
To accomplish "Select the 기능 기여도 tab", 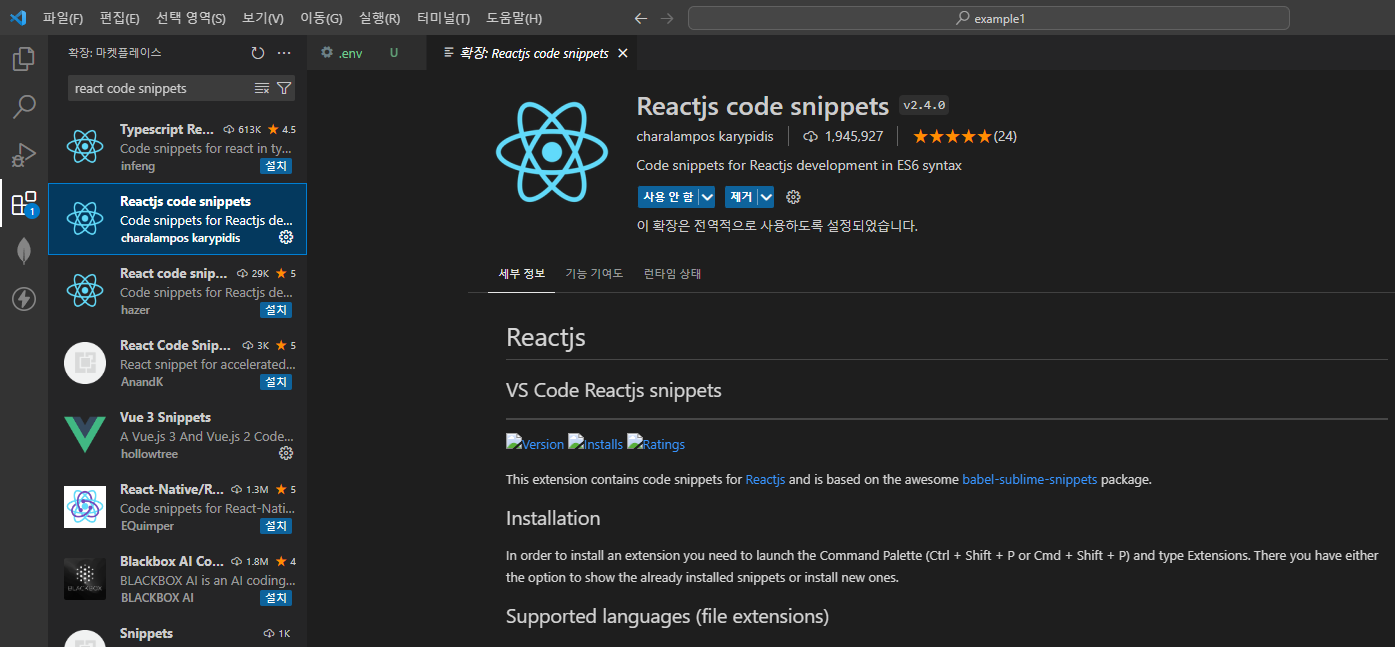I will point(594,273).
